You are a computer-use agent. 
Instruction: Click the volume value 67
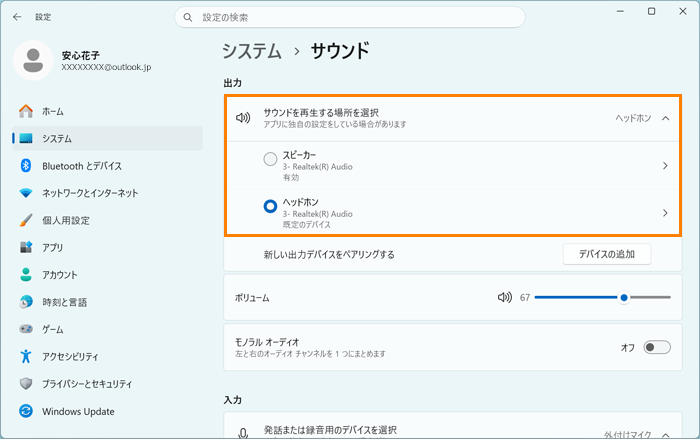[525, 298]
